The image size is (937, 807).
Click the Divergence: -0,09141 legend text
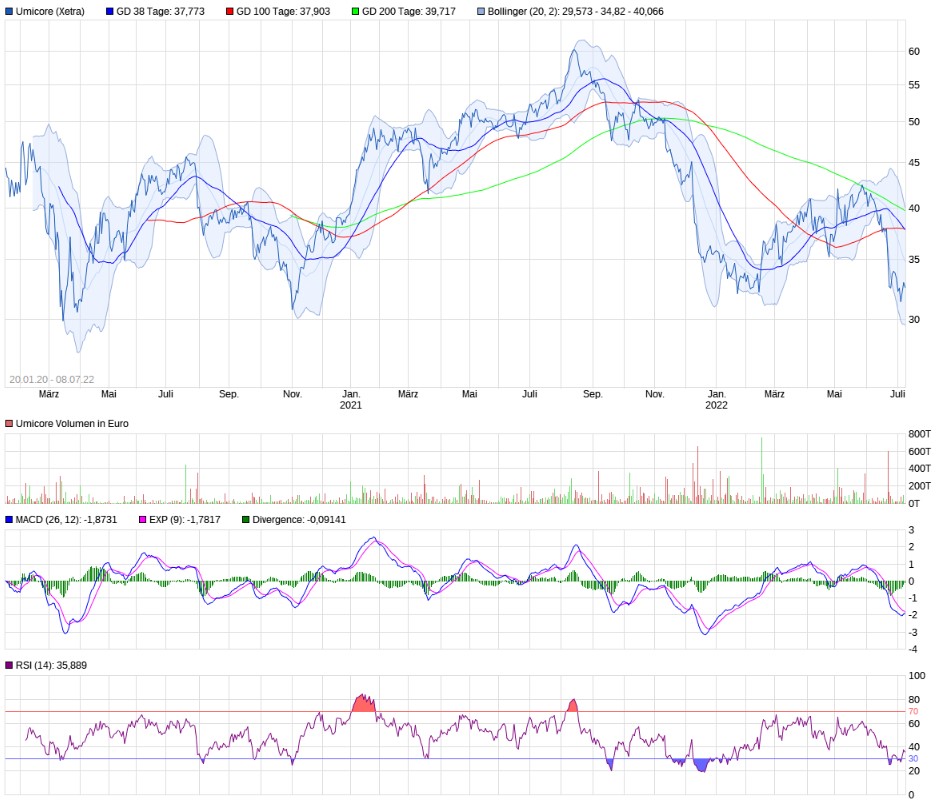click(x=299, y=520)
